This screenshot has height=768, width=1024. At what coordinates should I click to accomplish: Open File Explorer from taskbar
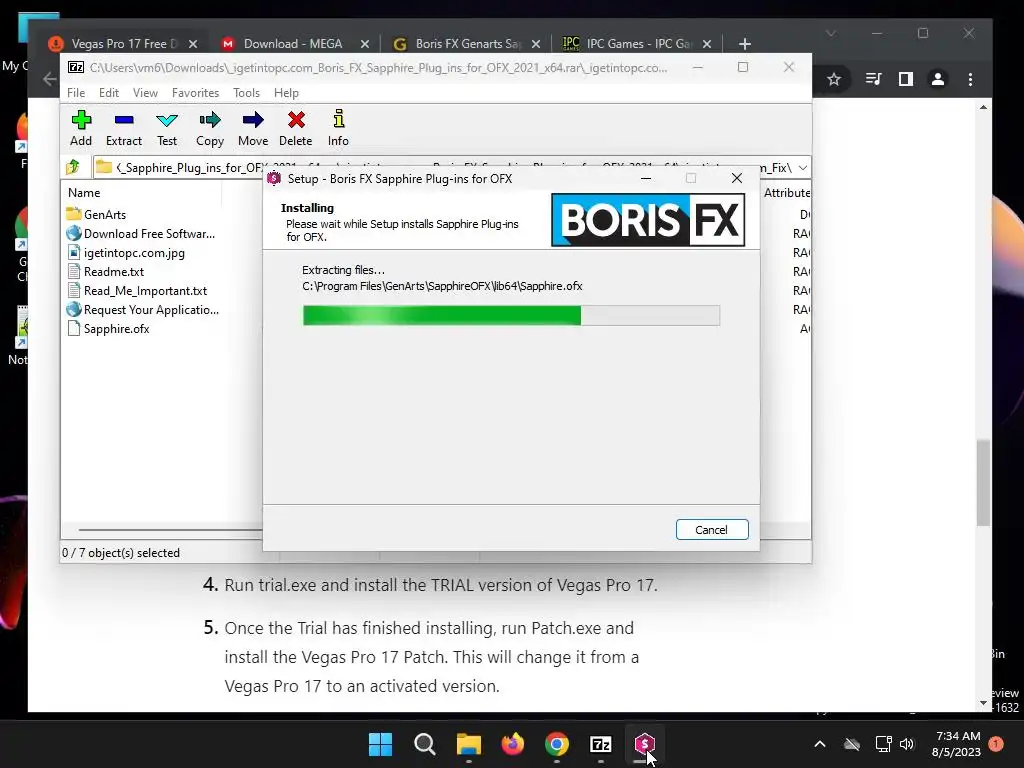tap(468, 744)
